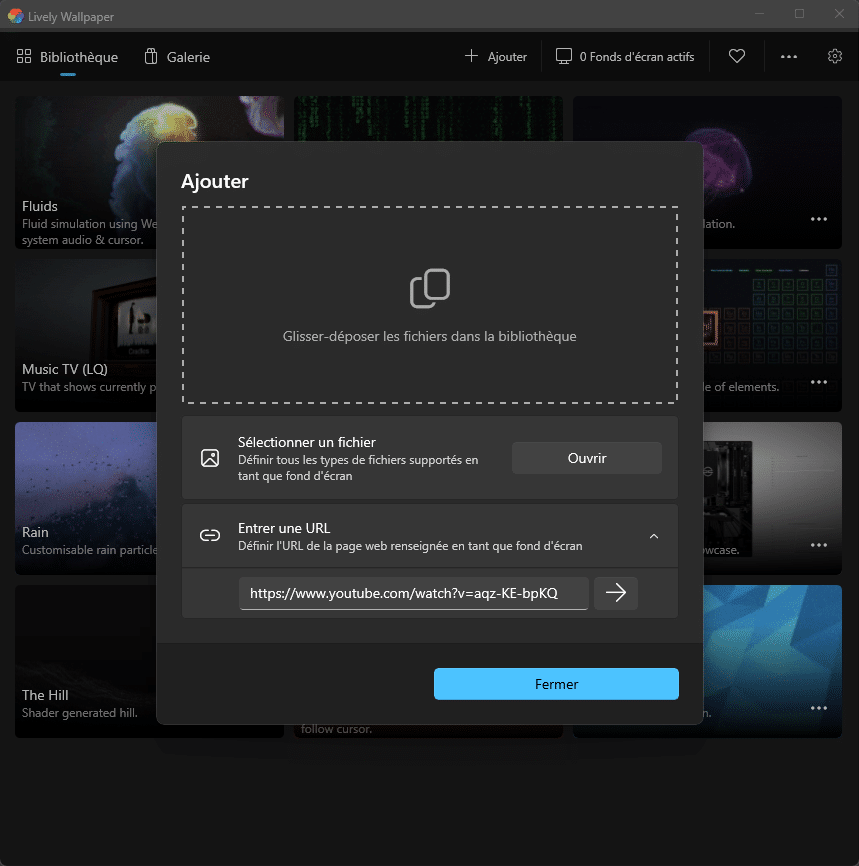The width and height of the screenshot is (859, 866).
Task: Click the arrow button to submit URL
Action: point(616,593)
